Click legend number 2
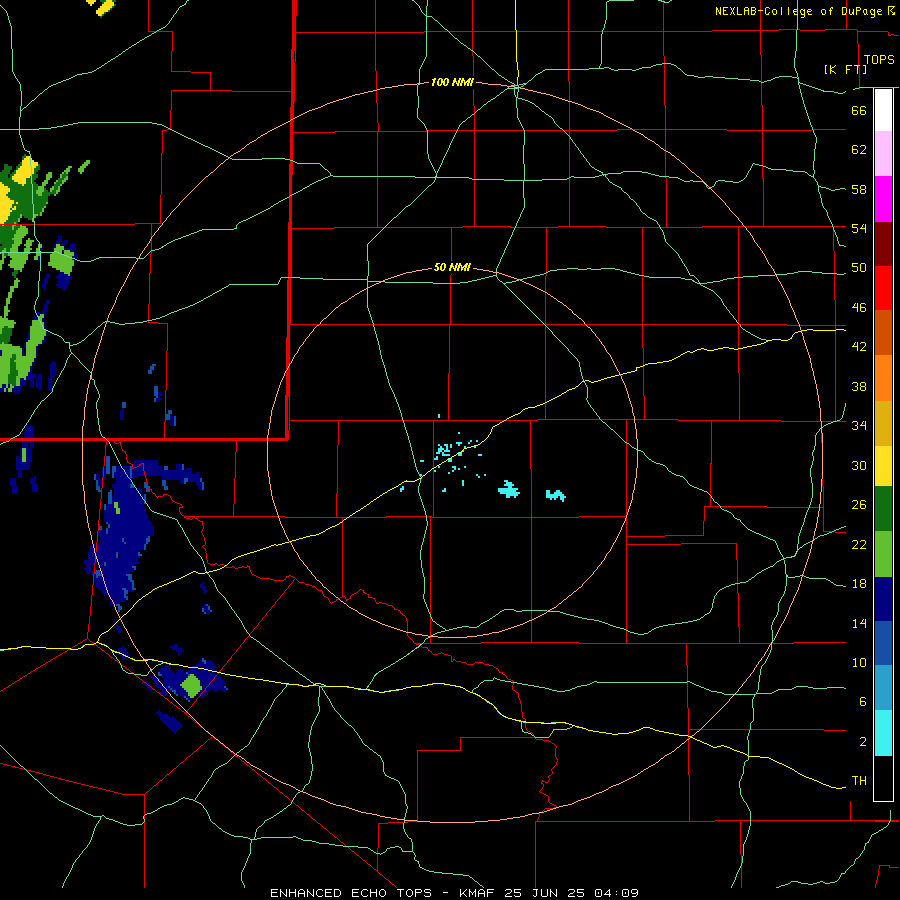Screen dimensions: 900x900 pos(862,742)
